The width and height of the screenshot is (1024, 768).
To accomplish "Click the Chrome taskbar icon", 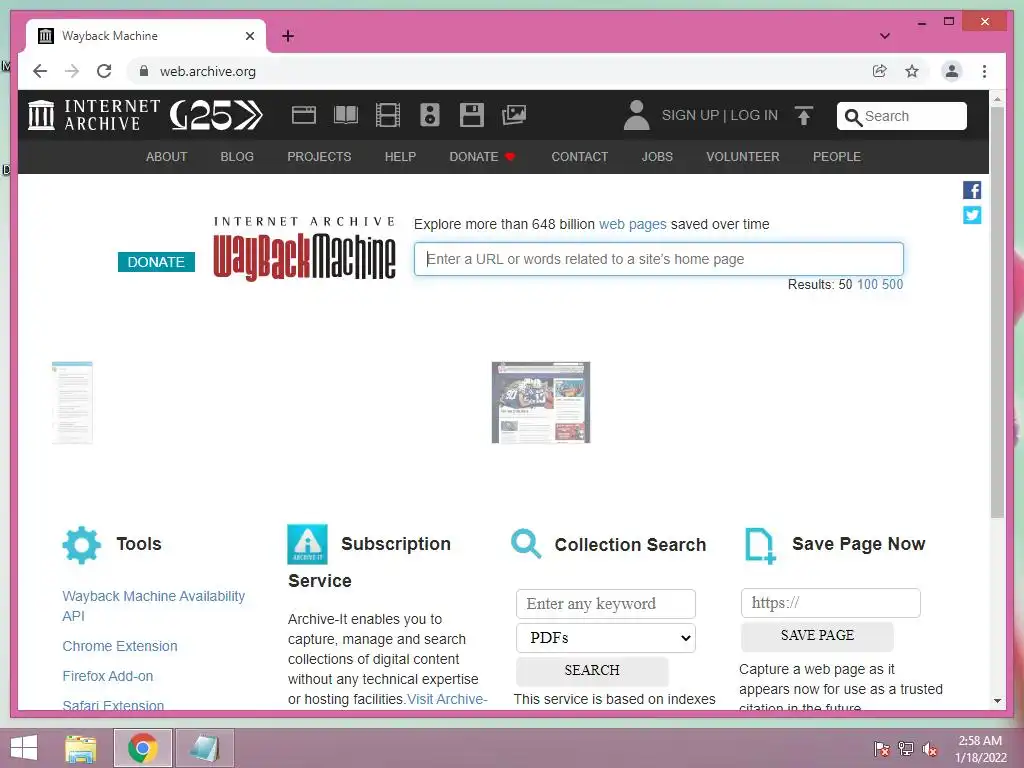I will click(x=142, y=748).
